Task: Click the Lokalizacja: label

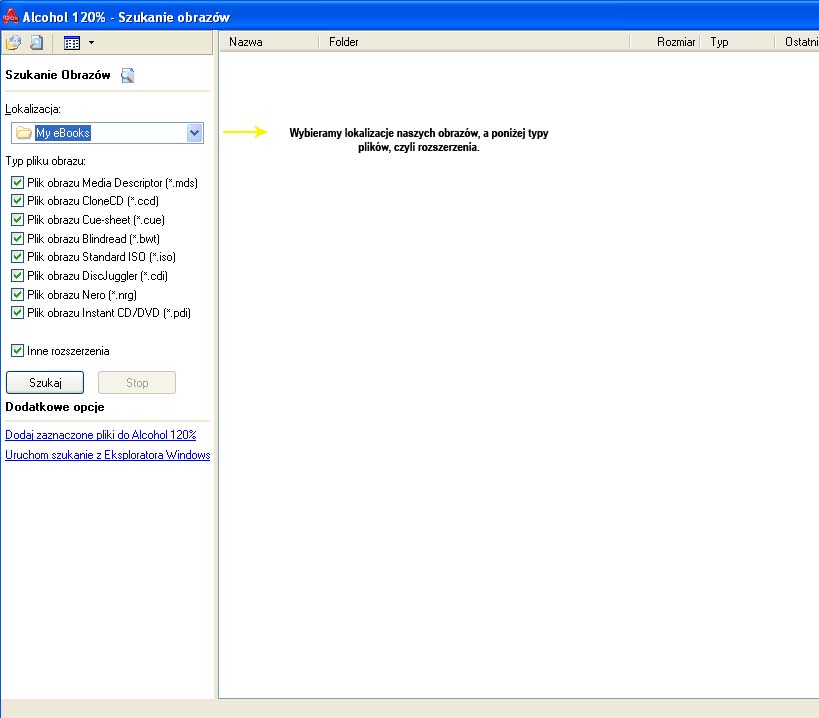Action: tap(33, 109)
